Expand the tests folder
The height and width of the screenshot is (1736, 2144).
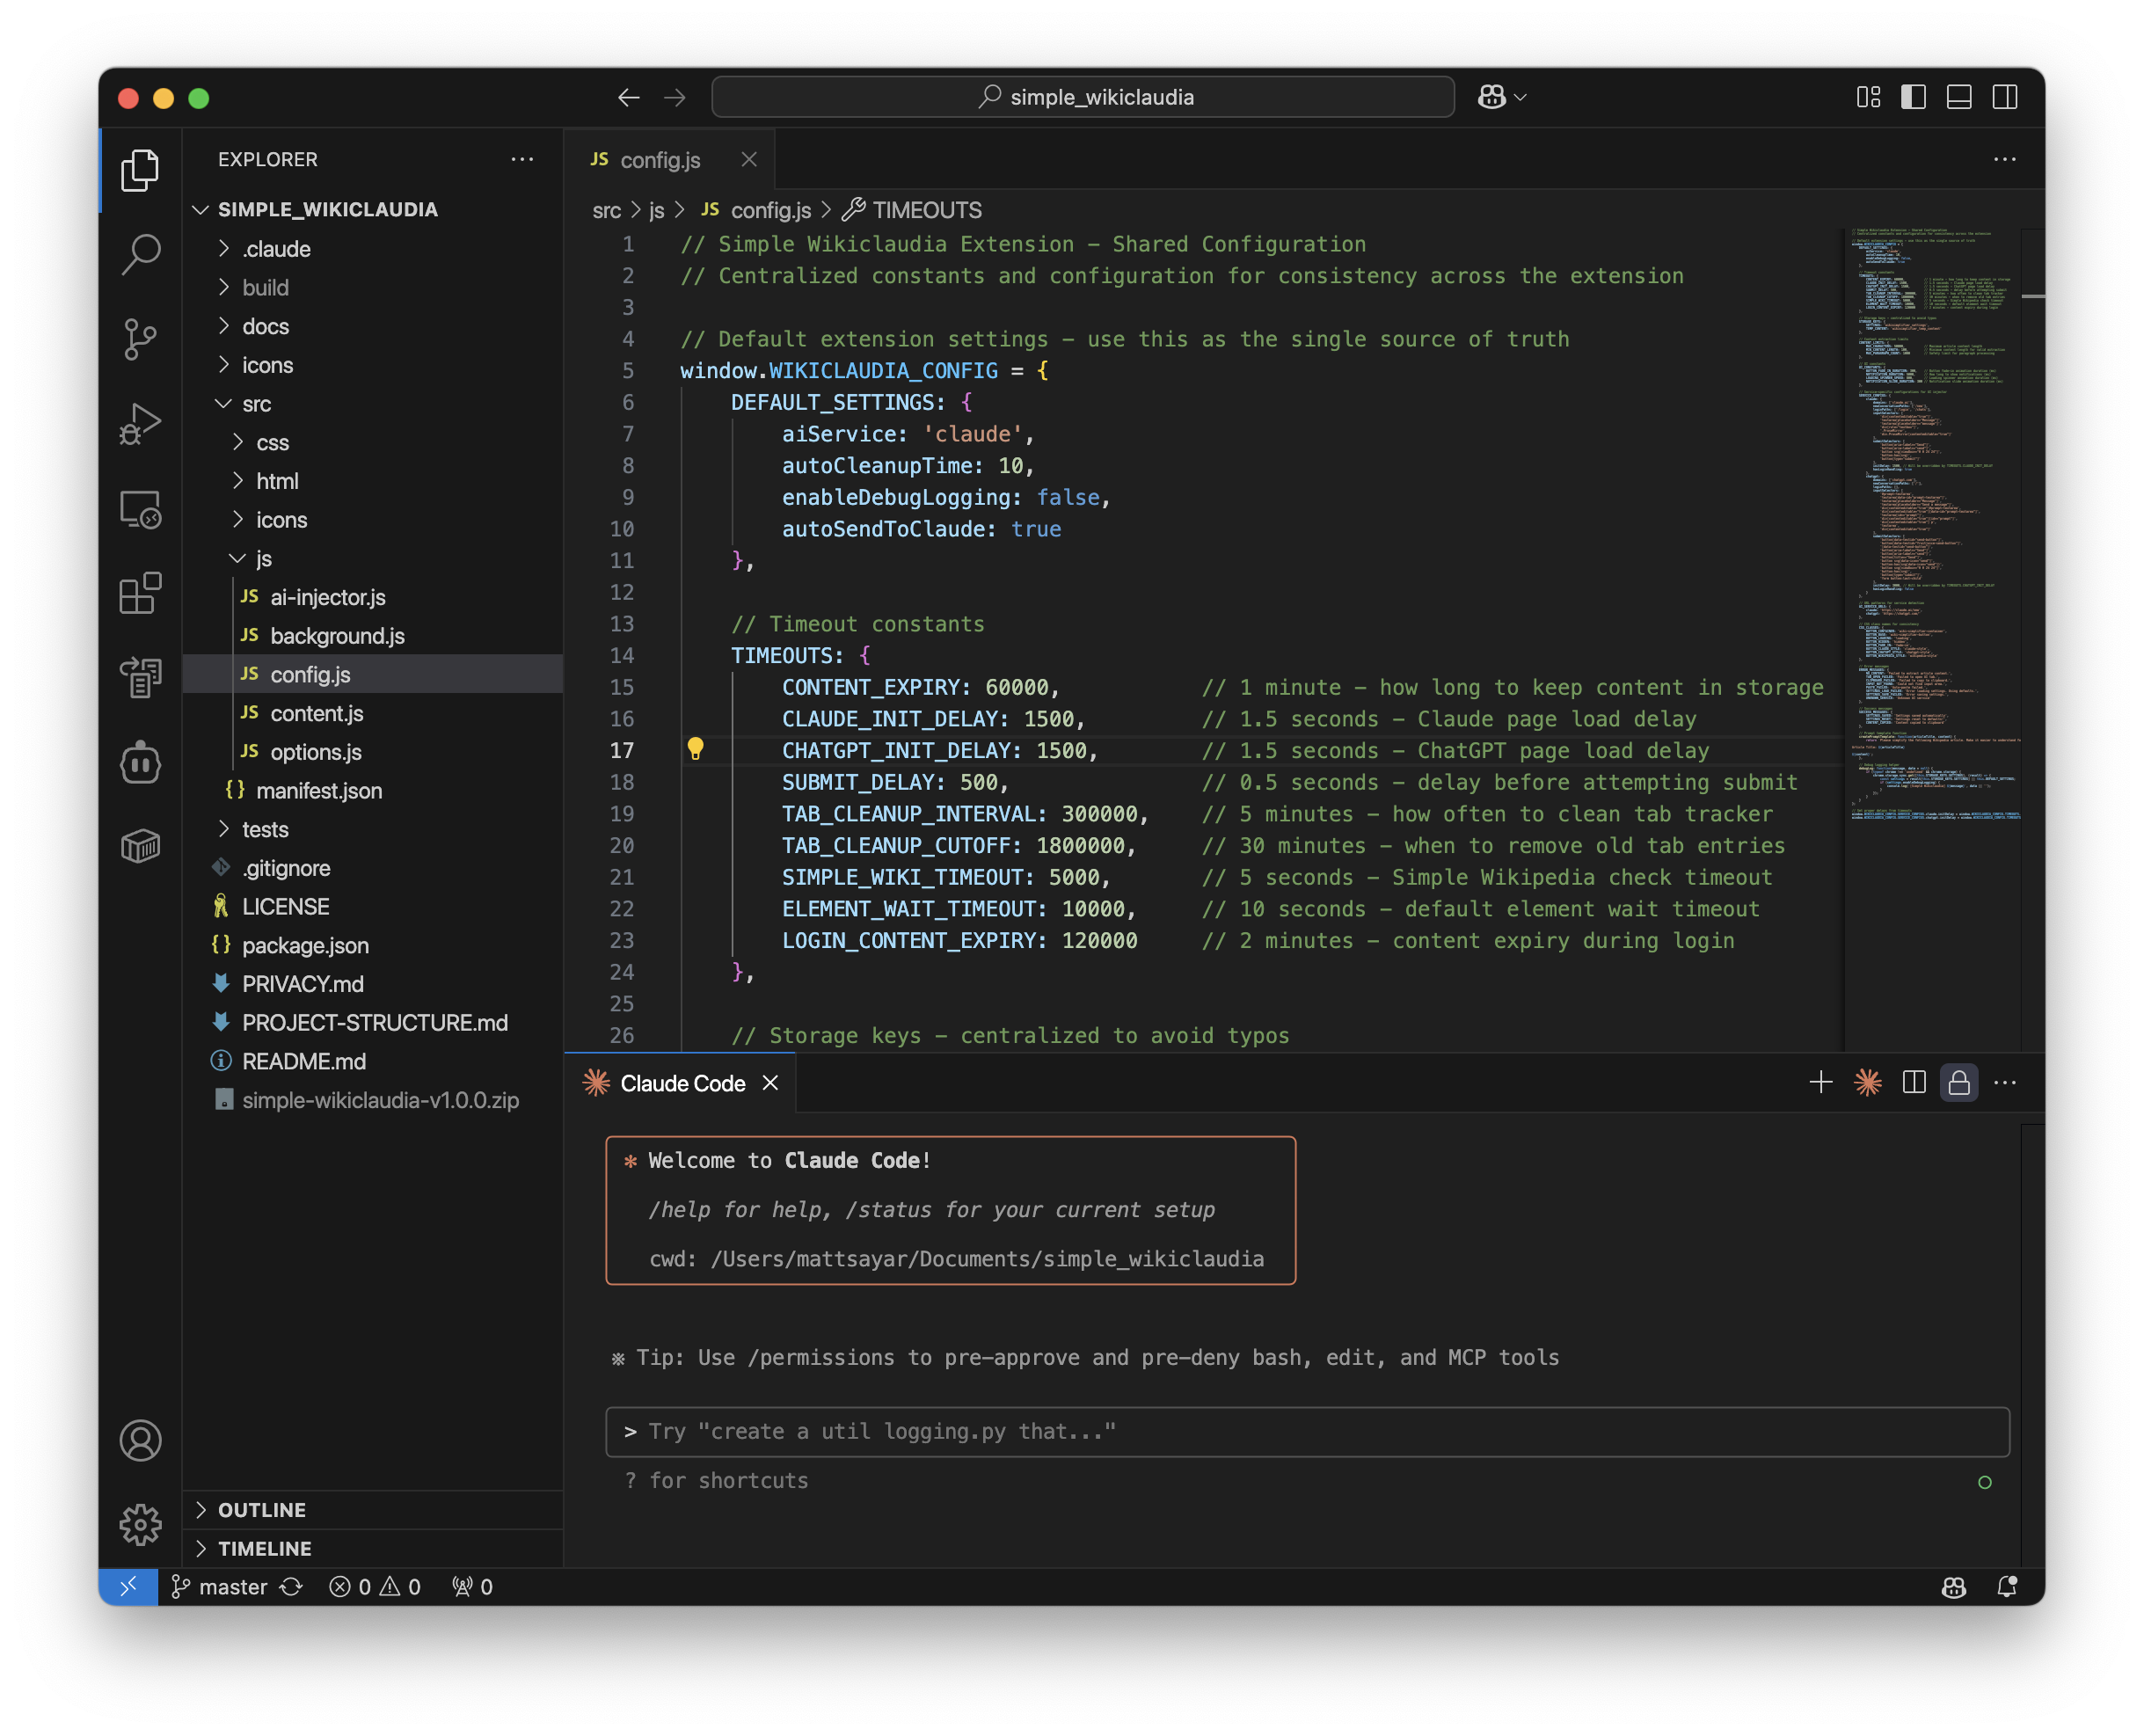point(373,829)
